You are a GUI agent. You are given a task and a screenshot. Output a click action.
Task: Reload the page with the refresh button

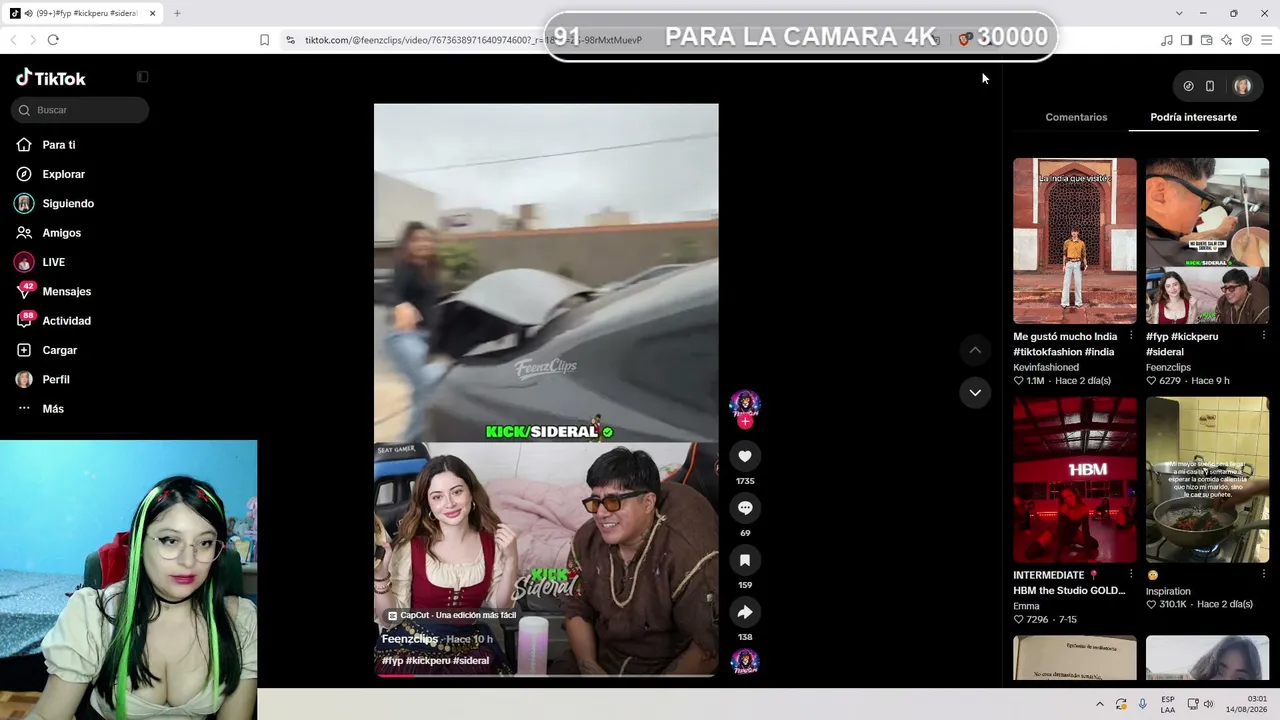point(53,40)
